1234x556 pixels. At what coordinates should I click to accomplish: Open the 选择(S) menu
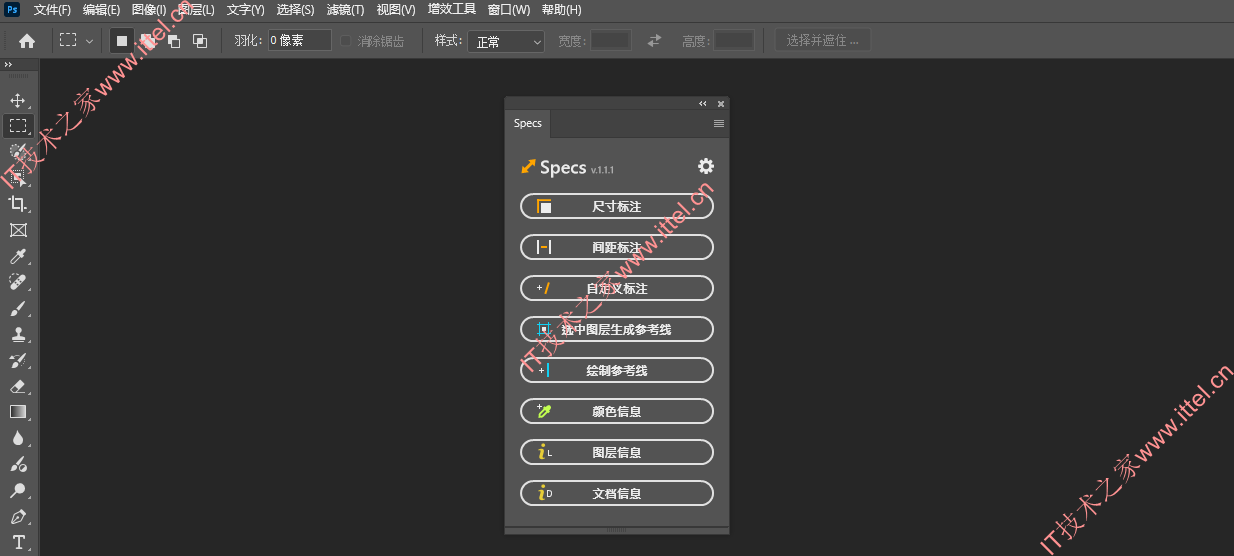[x=295, y=10]
